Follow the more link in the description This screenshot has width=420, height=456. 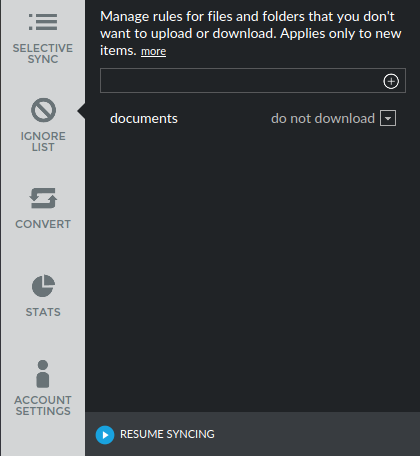tap(153, 51)
